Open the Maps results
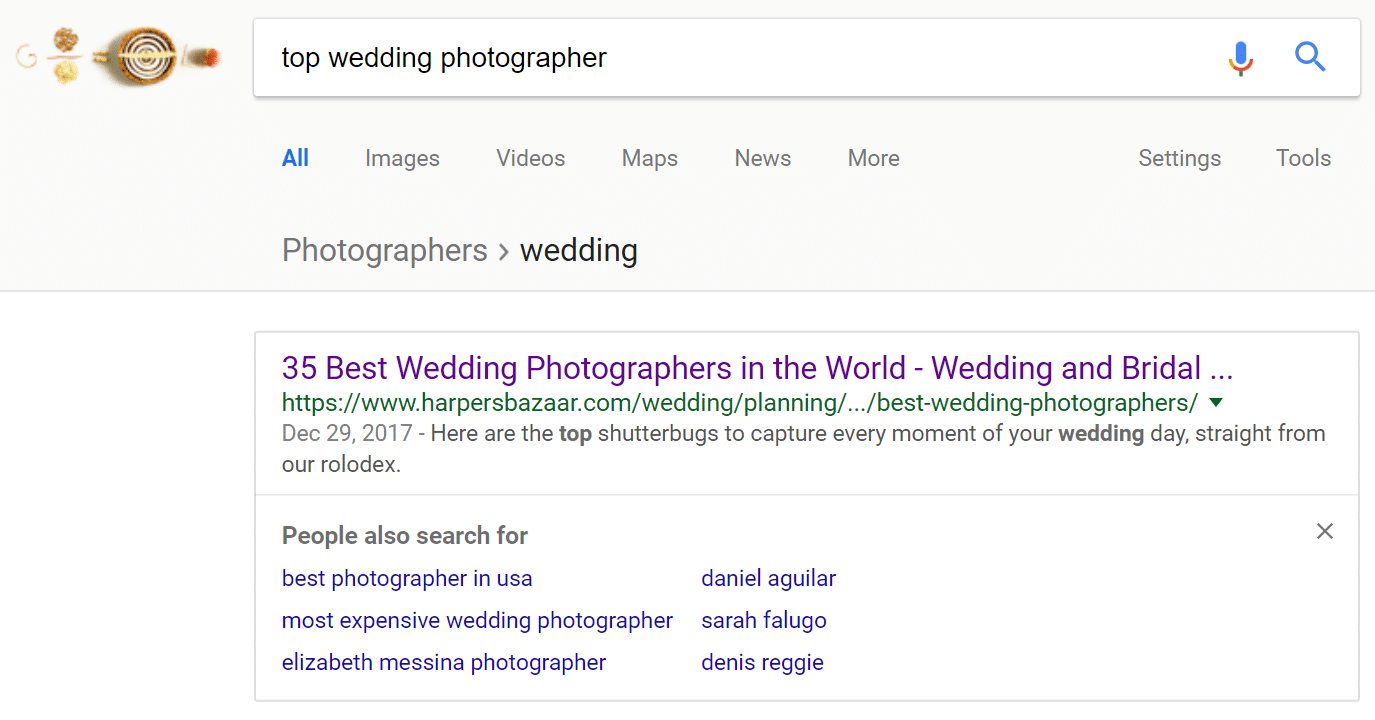 click(x=649, y=158)
